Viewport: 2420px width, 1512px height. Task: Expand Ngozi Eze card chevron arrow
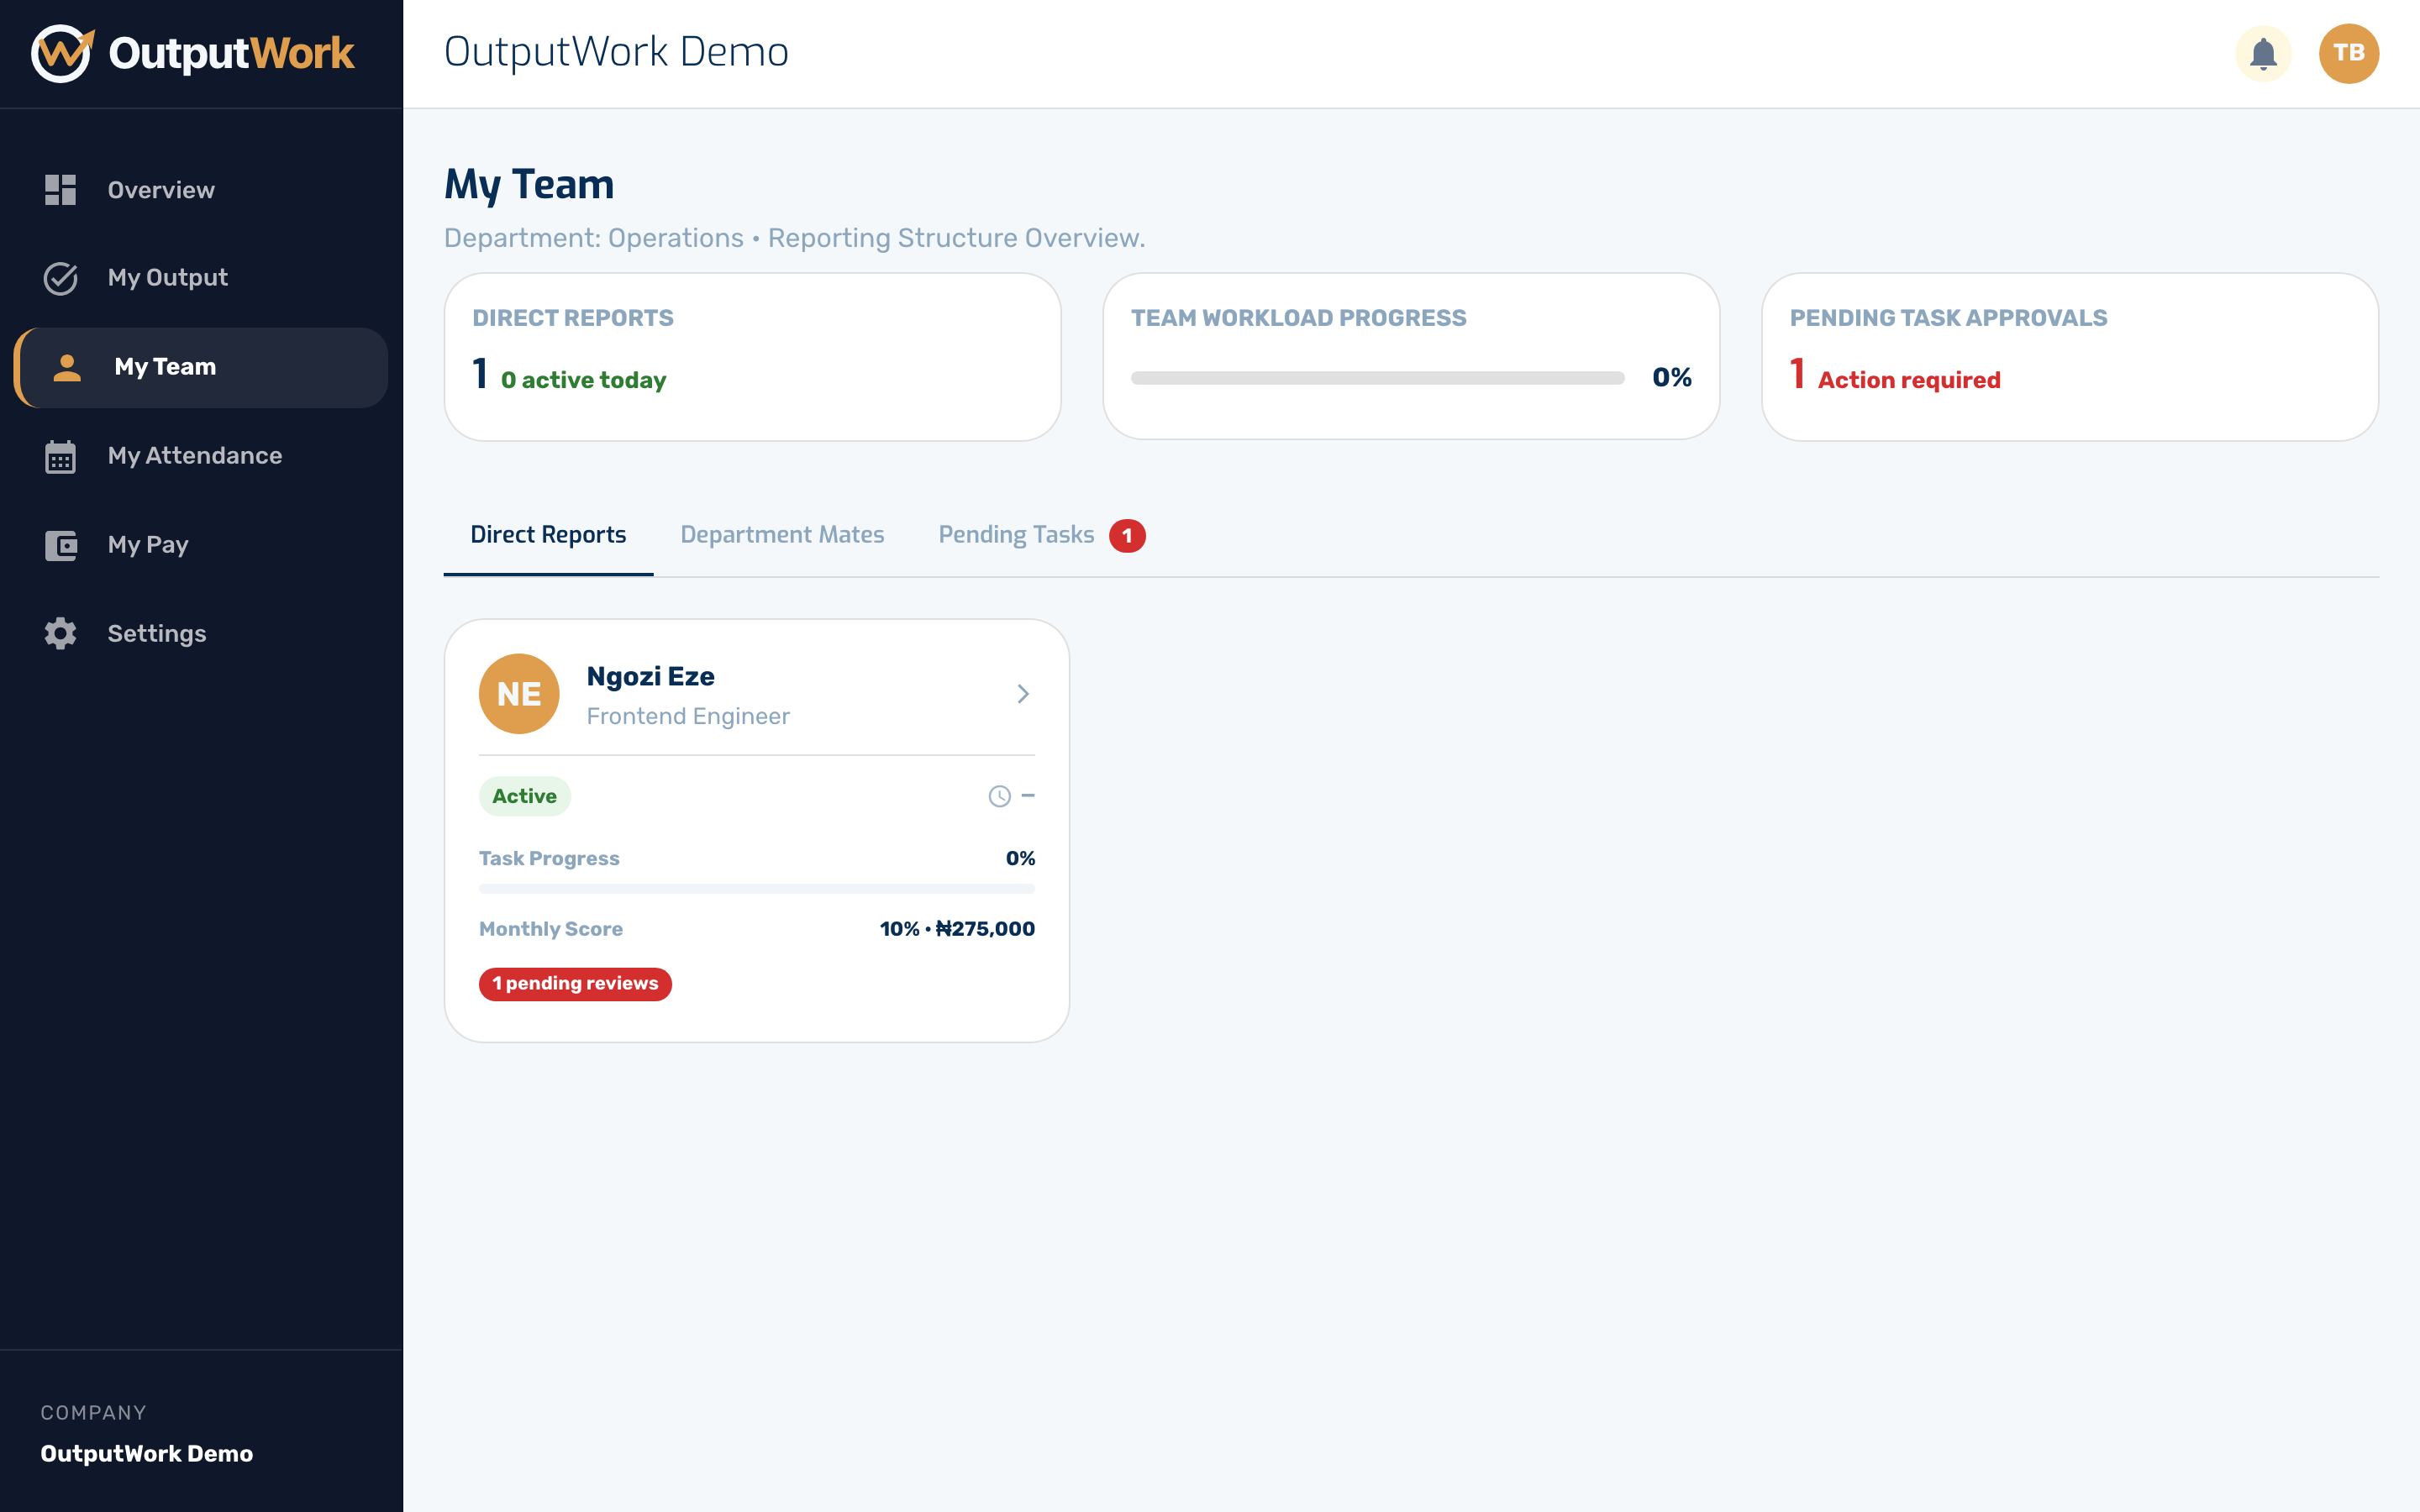point(1023,694)
